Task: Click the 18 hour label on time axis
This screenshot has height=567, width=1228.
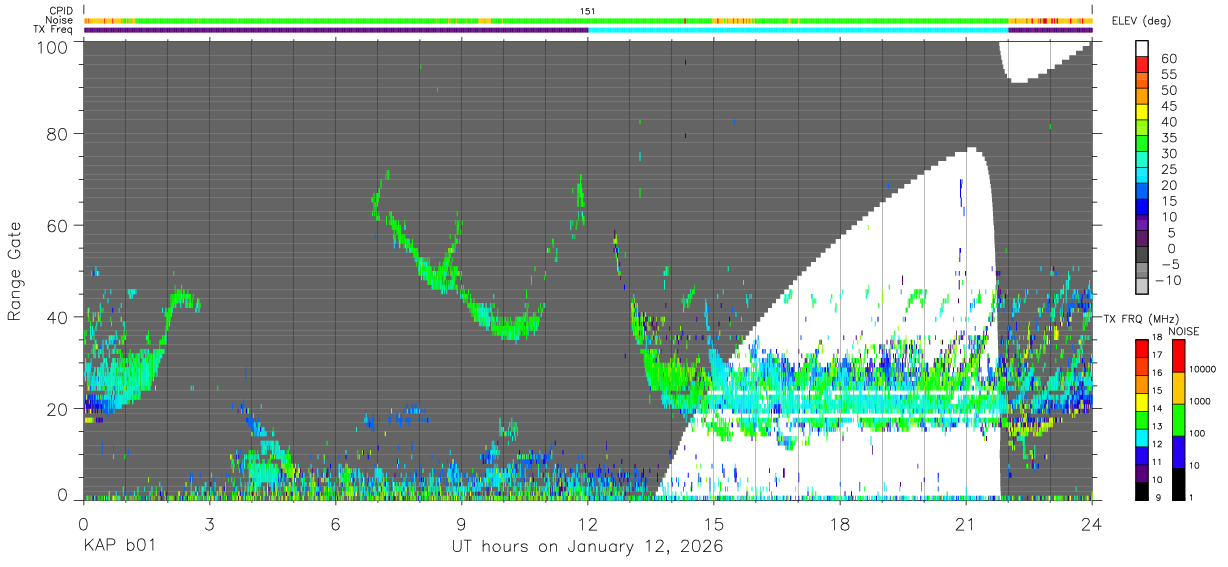Action: (840, 524)
